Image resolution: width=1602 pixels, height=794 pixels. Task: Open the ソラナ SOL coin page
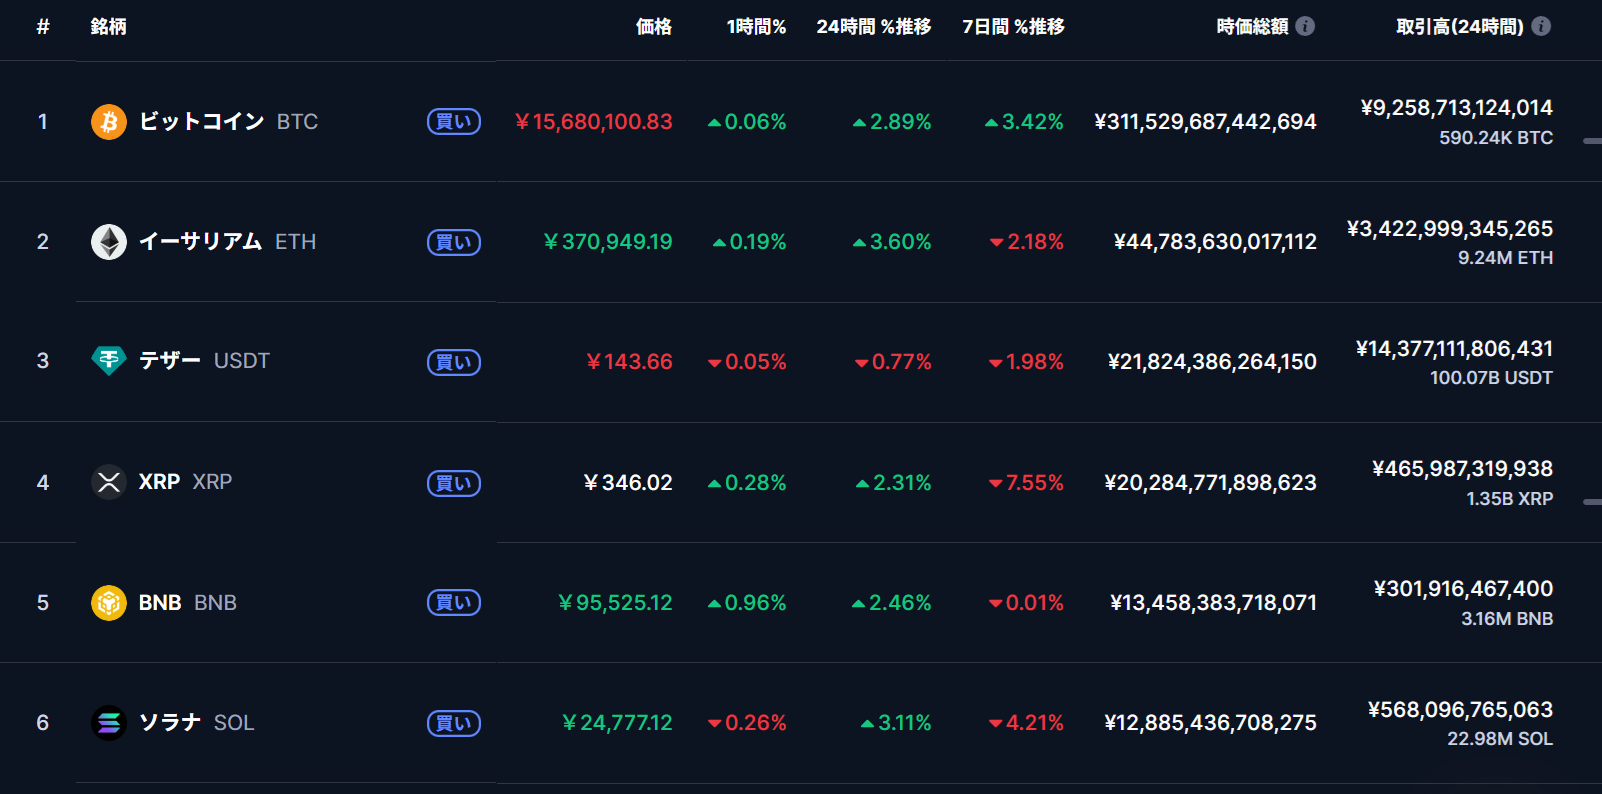(x=196, y=723)
